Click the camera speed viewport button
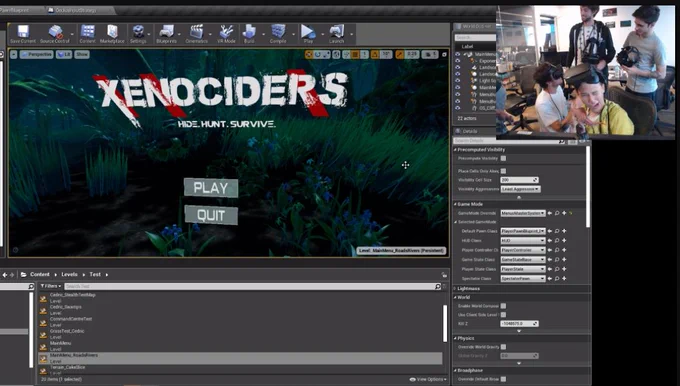Screen dimensions: 680x386 429,55
